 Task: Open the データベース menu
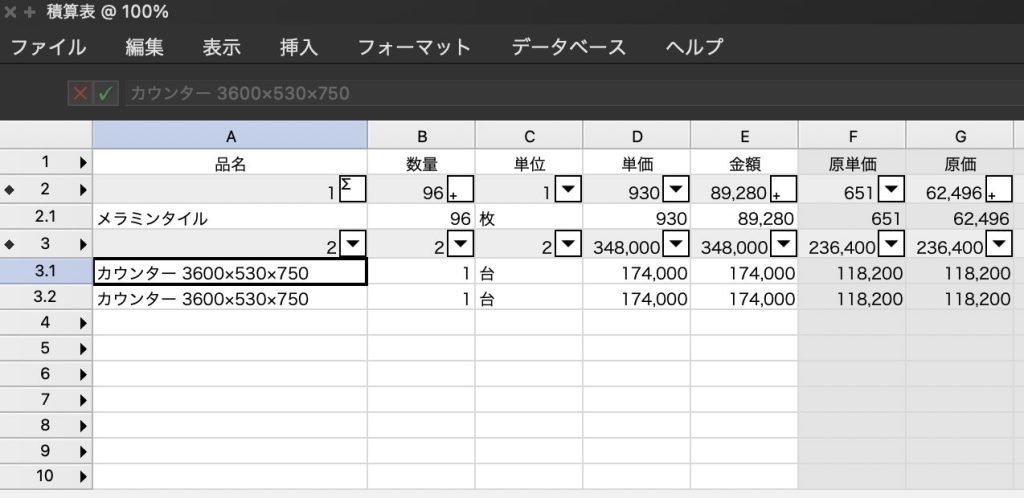click(x=568, y=47)
